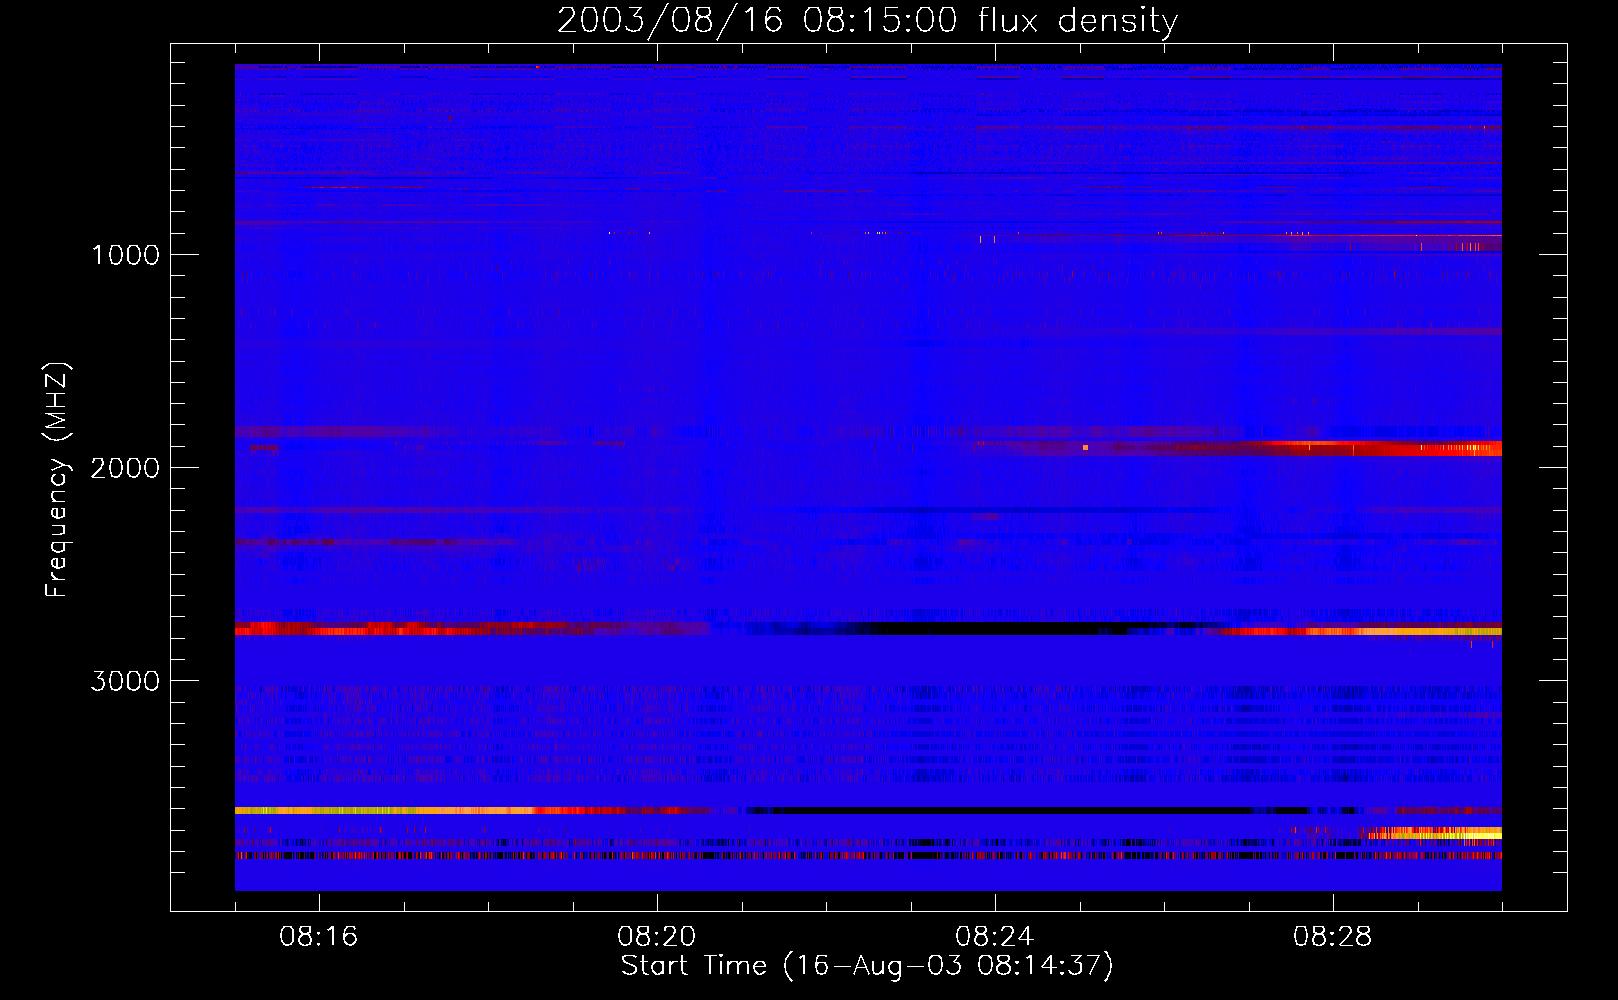Viewport: 1618px width, 1000px height.
Task: Click the 08:24 time tick label
Action: (x=995, y=937)
